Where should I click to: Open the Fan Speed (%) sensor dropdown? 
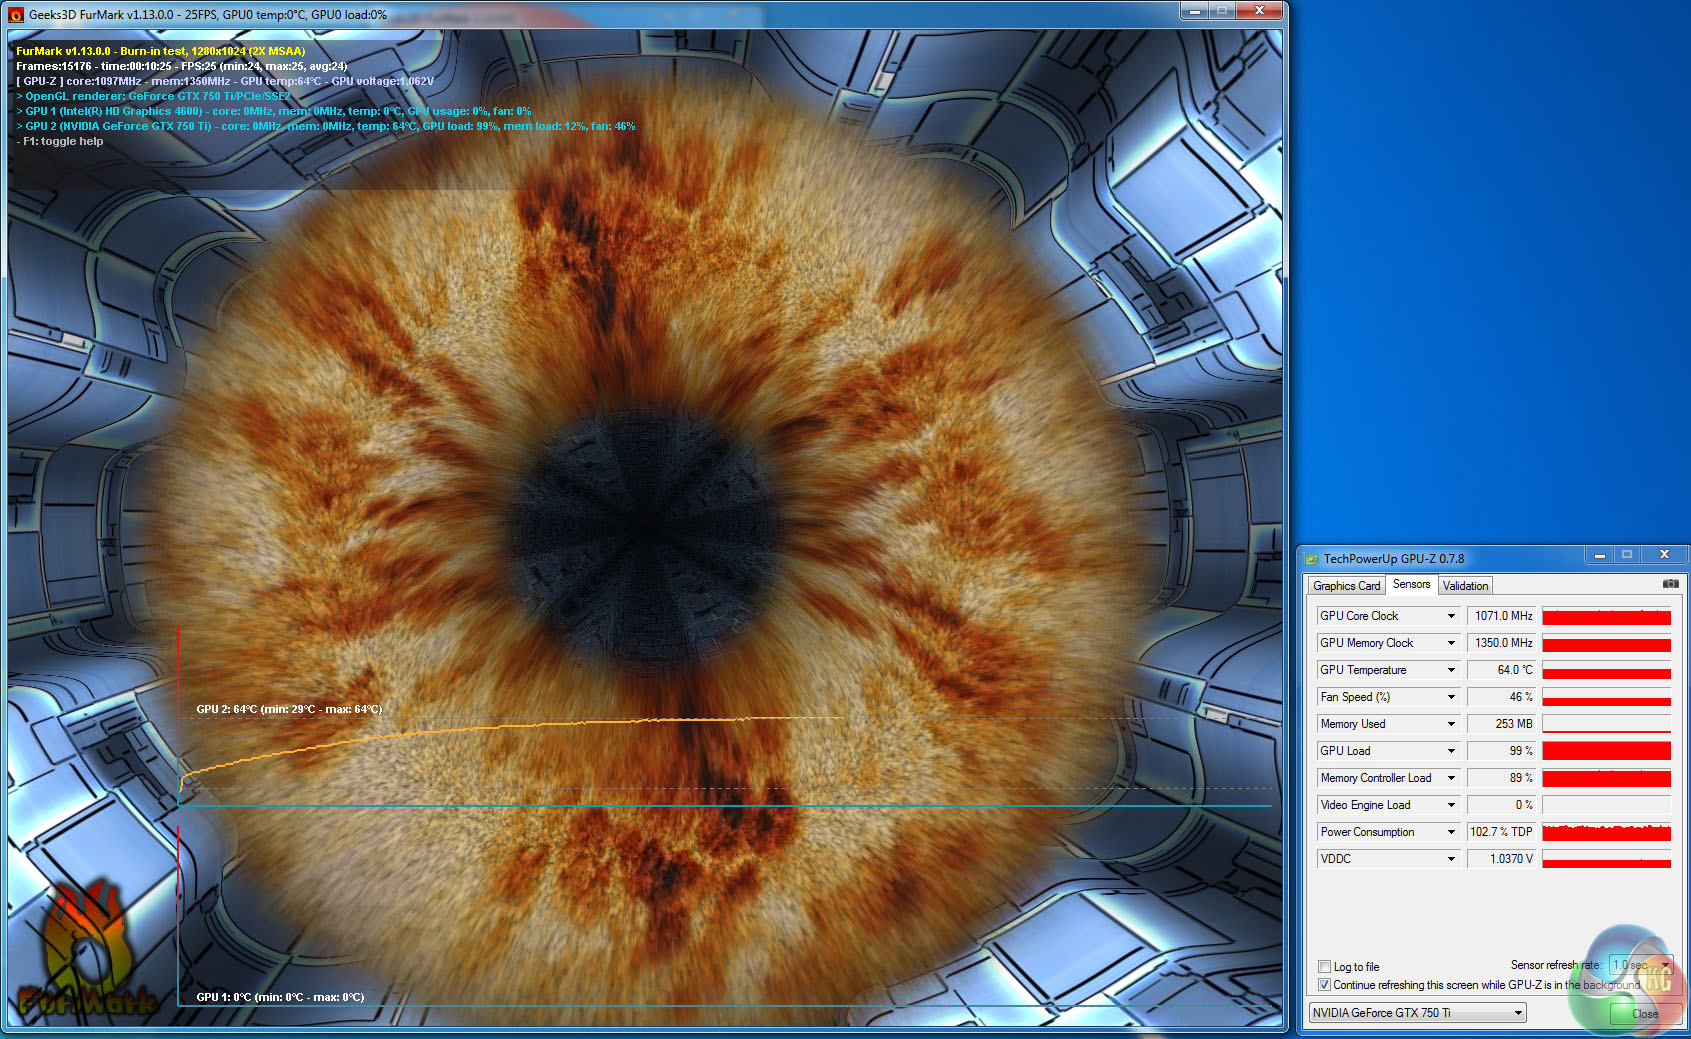tap(1451, 697)
